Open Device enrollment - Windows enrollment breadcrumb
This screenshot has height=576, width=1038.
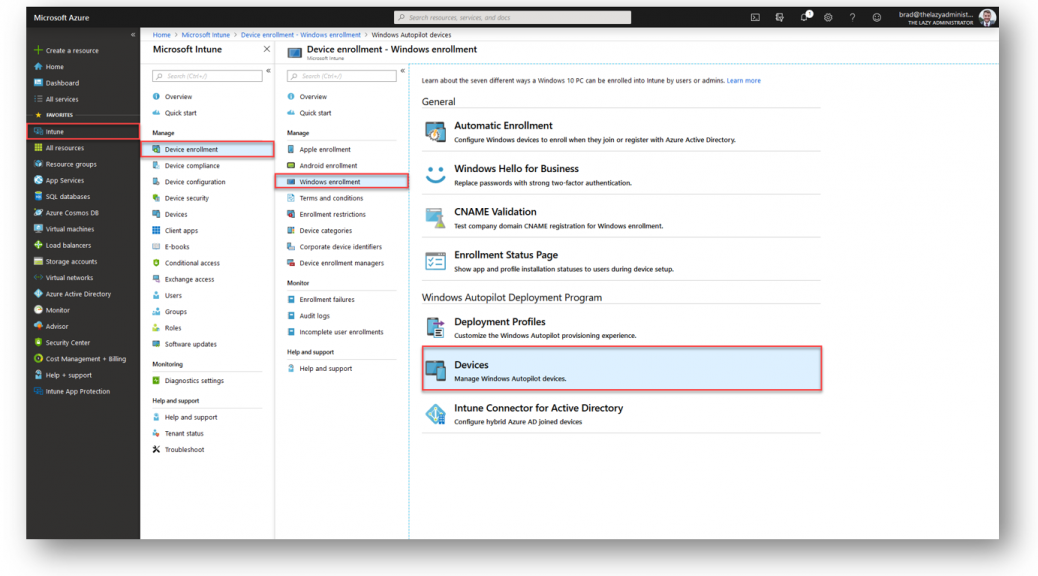pyautogui.click(x=301, y=35)
